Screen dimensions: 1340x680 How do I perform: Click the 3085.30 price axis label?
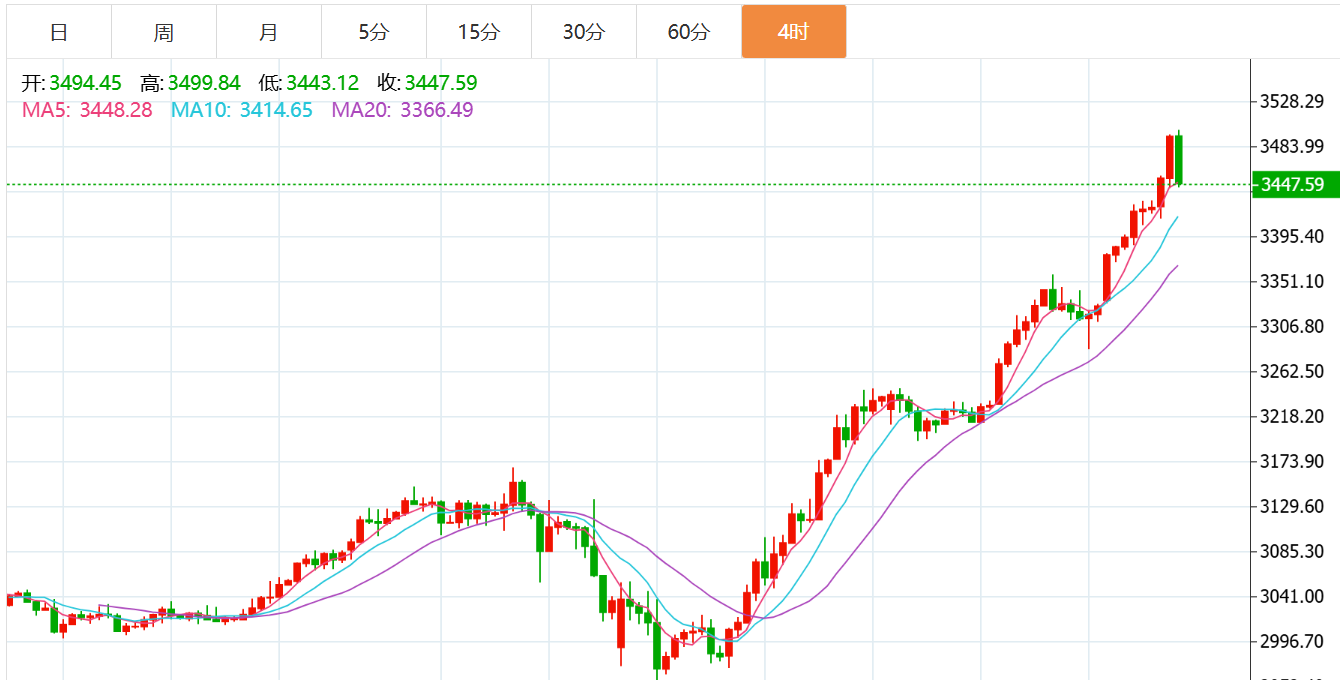point(1293,551)
